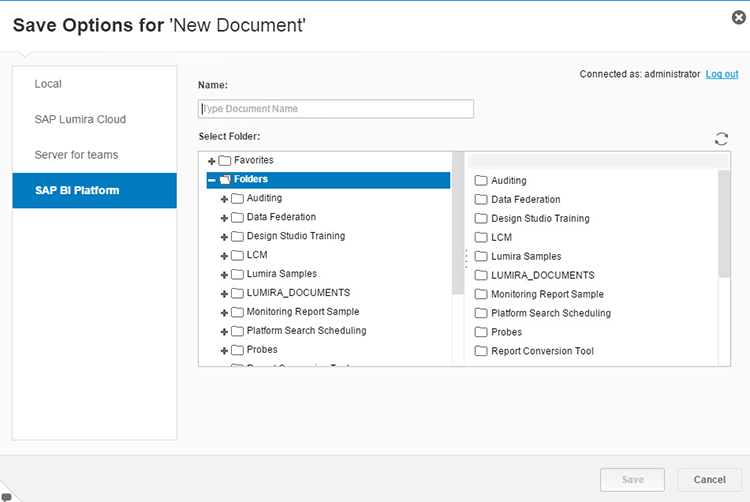Click the chat bubble icon at bottom left
The width and height of the screenshot is (750, 502).
(7, 496)
